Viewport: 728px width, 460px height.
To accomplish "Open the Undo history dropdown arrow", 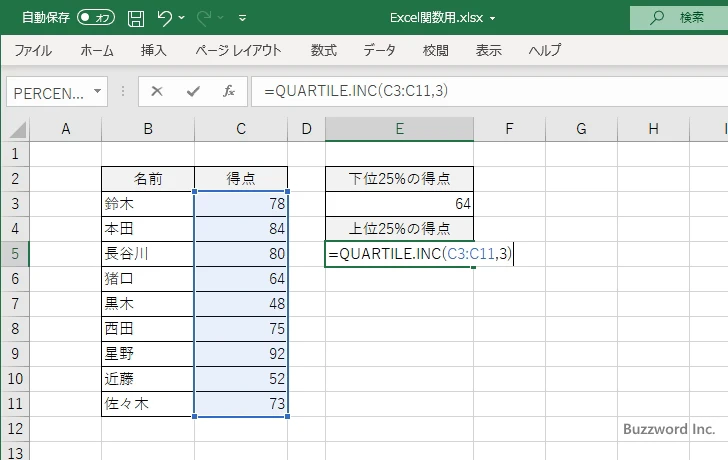I will tap(182, 18).
